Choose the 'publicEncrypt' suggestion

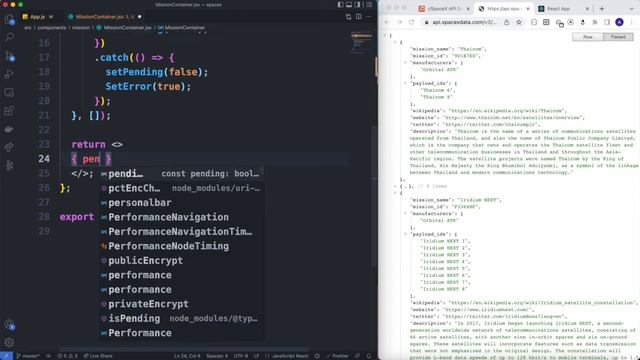[182, 260]
